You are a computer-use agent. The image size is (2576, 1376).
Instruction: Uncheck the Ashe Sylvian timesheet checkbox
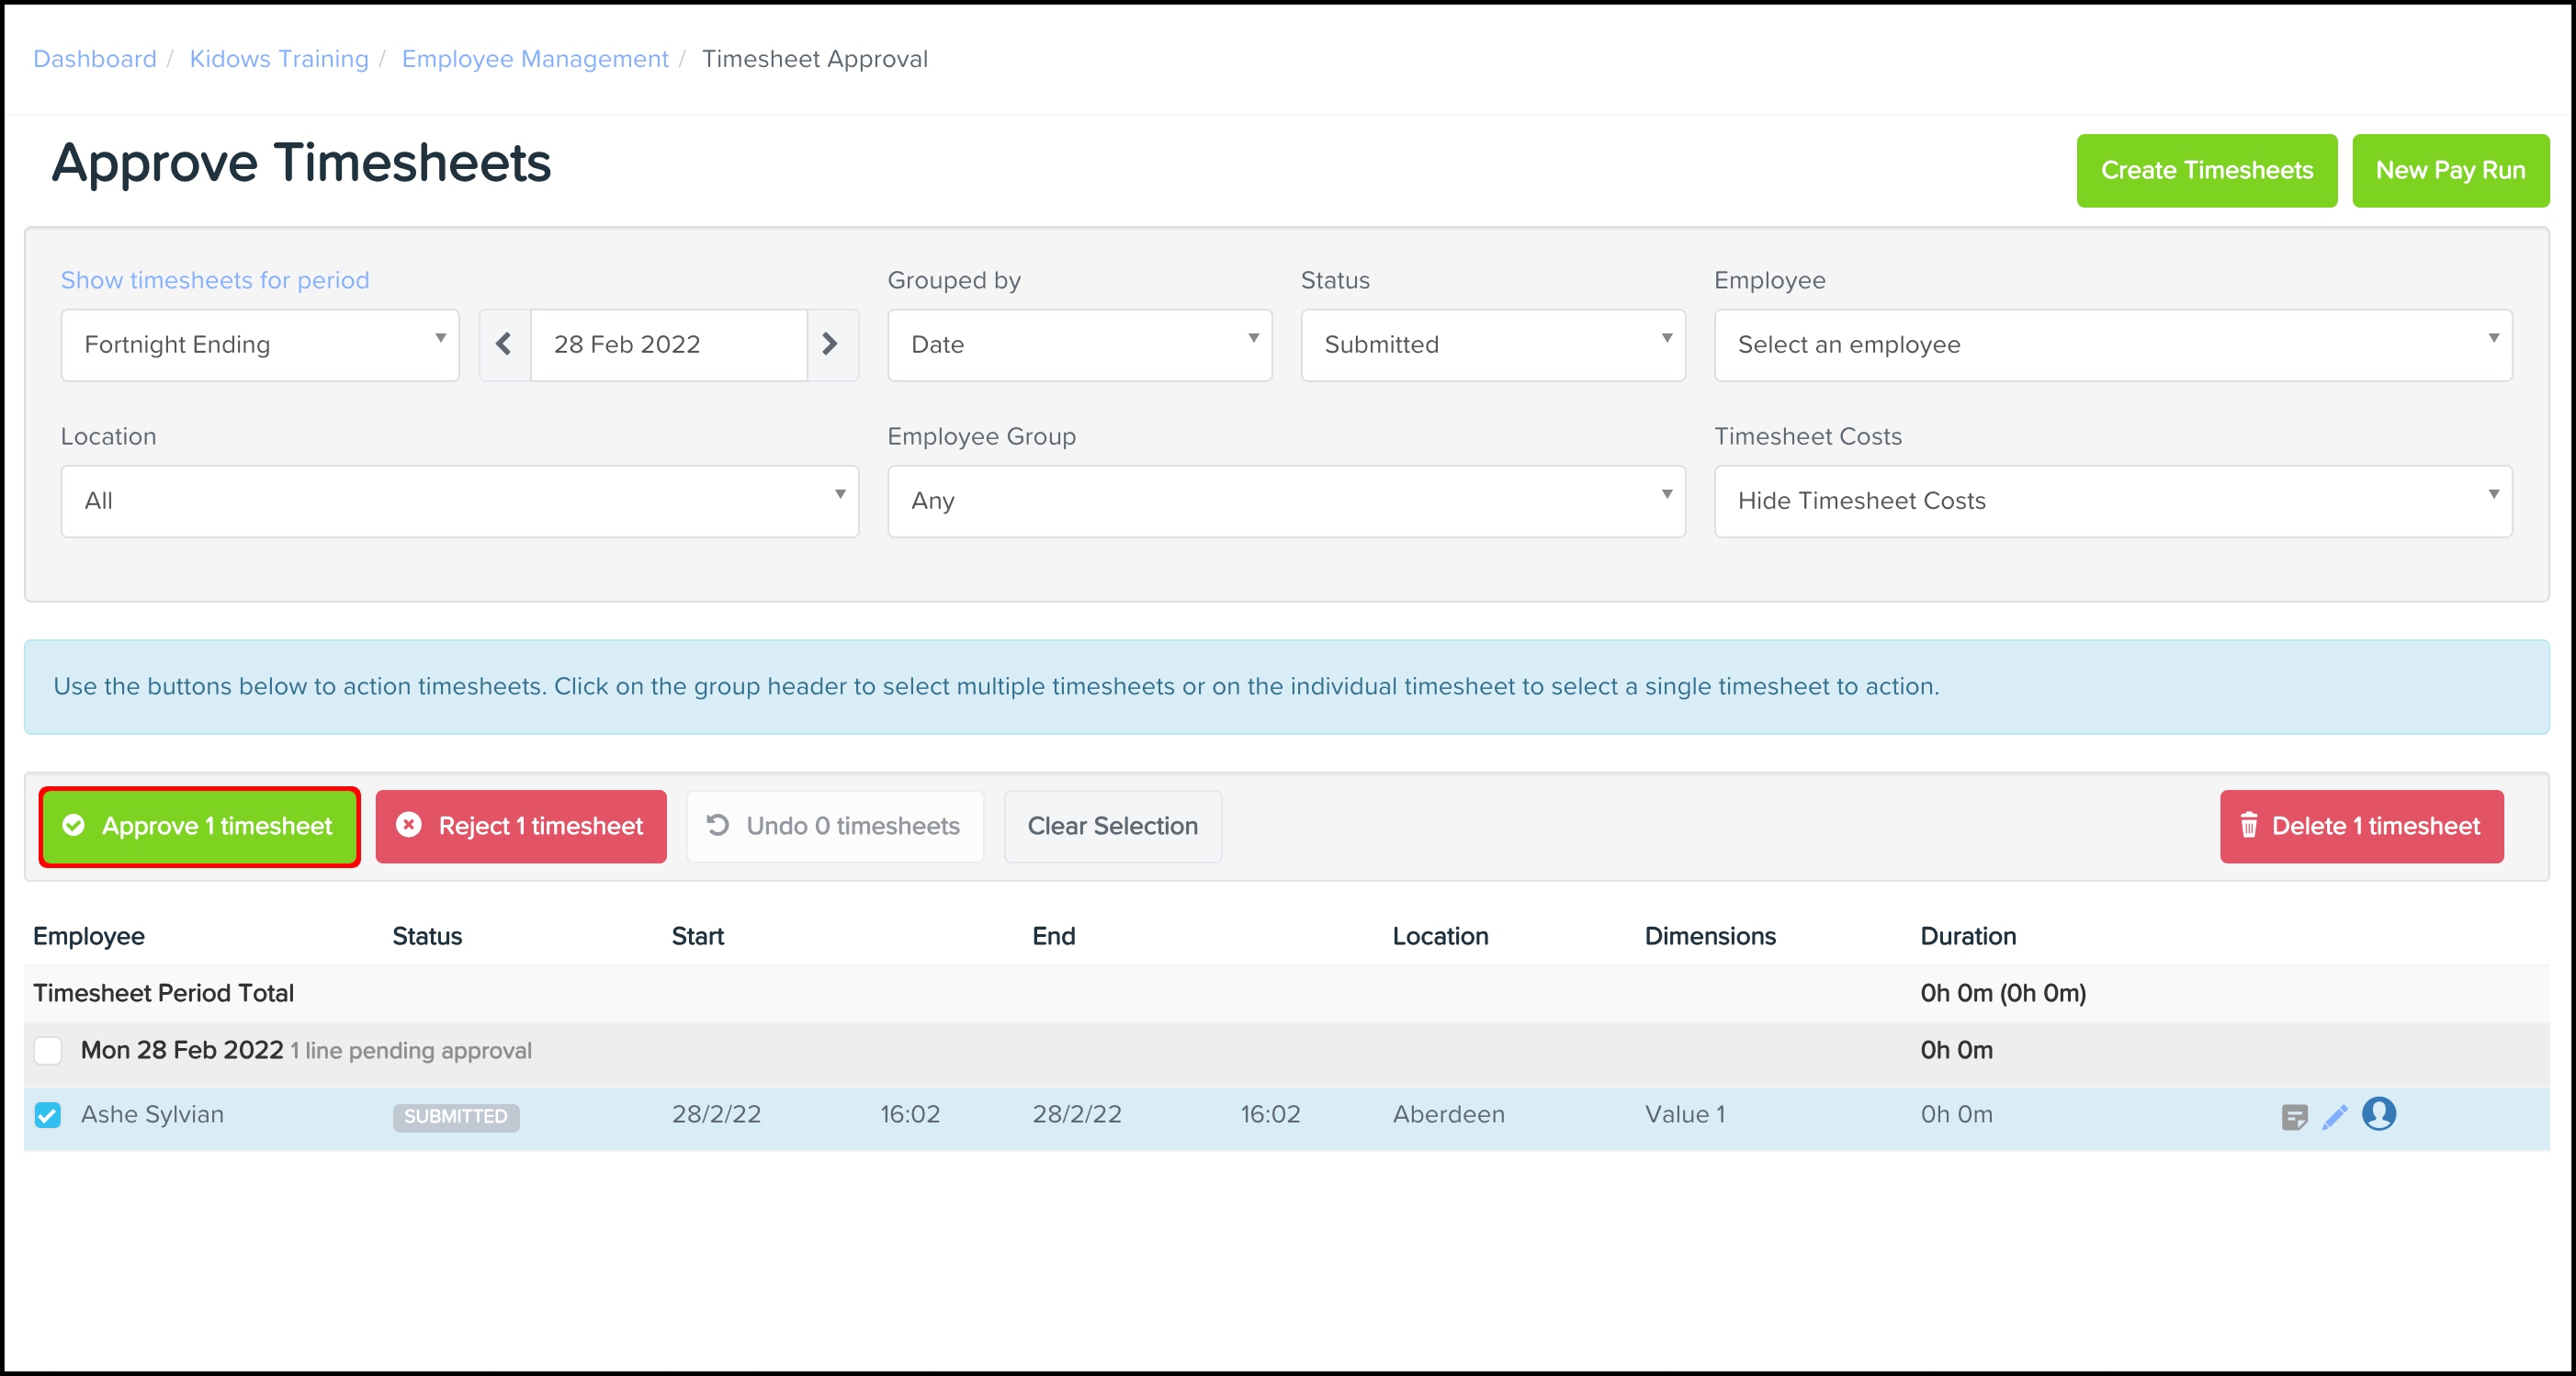point(48,1114)
